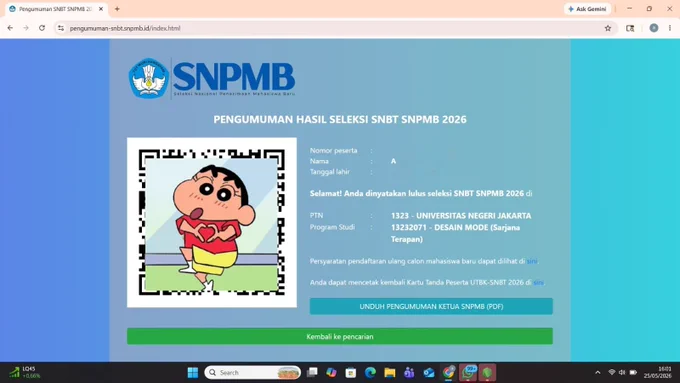
Task: Click the browser forward arrow
Action: (x=26, y=28)
